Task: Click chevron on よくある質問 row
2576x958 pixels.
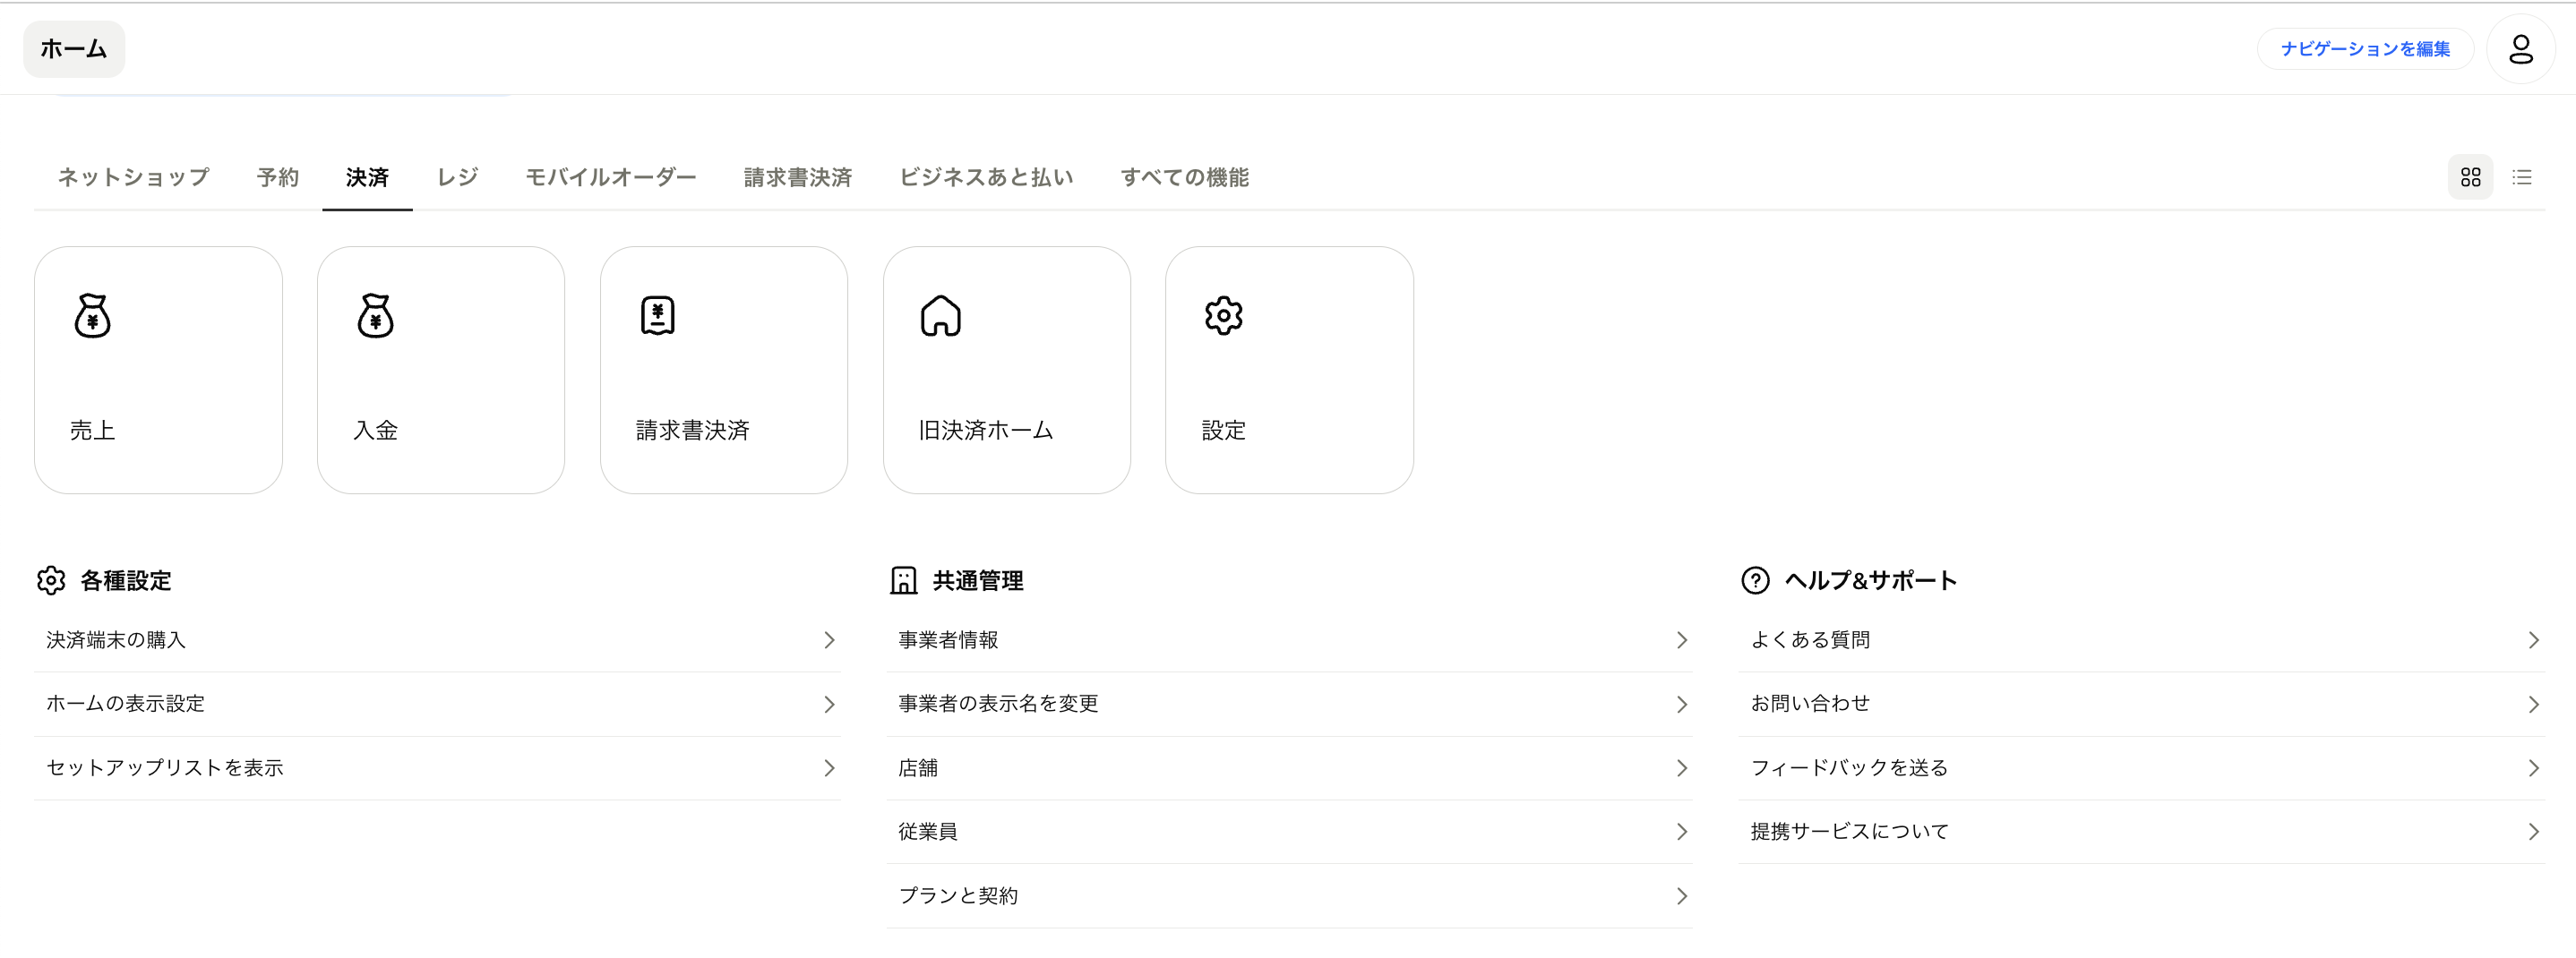Action: click(2533, 640)
